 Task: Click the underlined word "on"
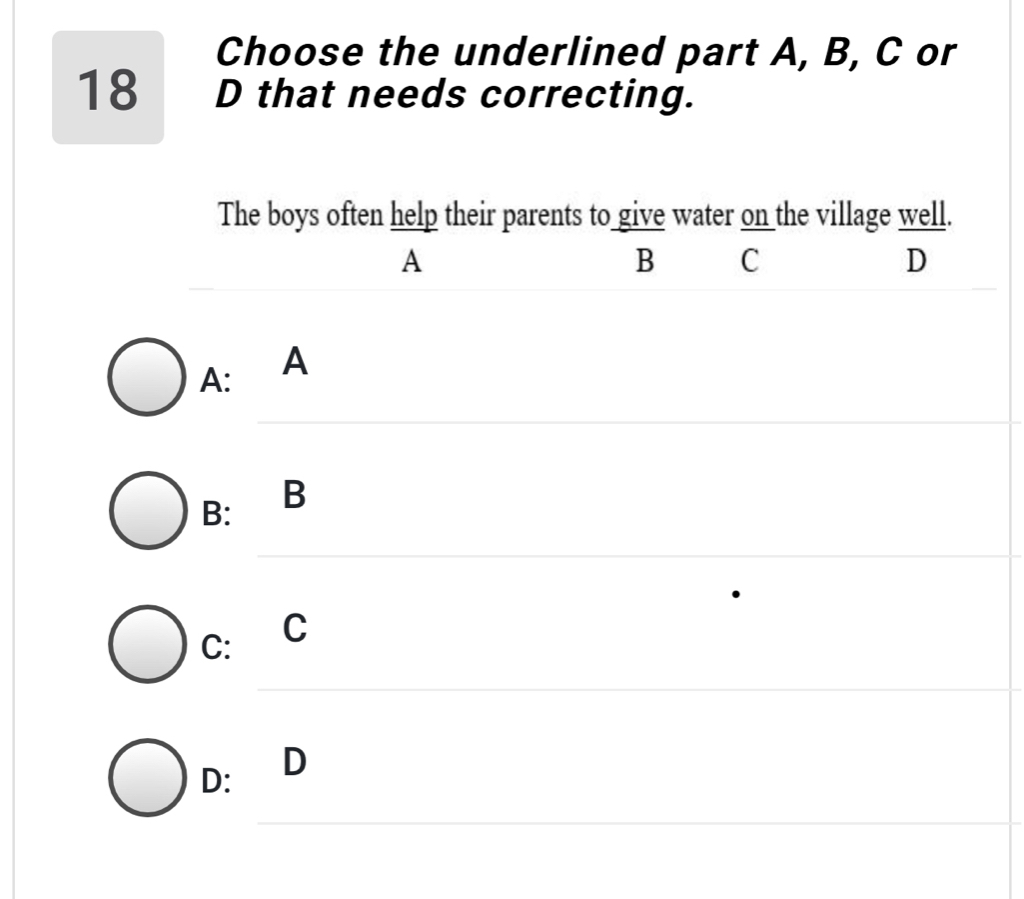754,215
